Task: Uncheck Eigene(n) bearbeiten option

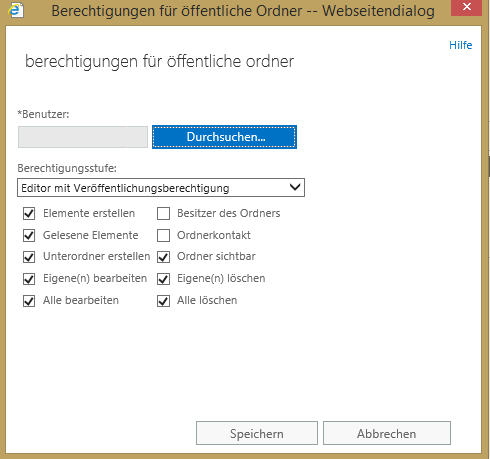Action: (x=29, y=279)
